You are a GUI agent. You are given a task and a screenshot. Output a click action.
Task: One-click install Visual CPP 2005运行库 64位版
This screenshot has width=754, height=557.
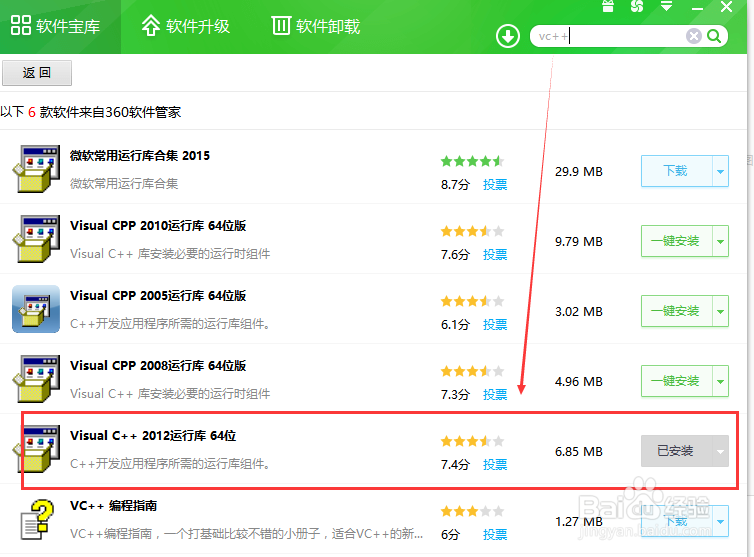pos(676,311)
